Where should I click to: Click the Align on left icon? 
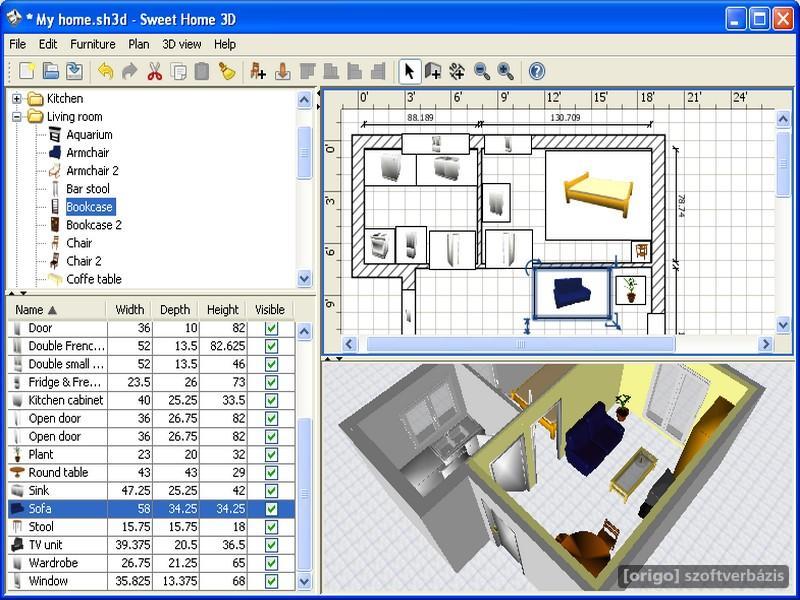point(355,71)
